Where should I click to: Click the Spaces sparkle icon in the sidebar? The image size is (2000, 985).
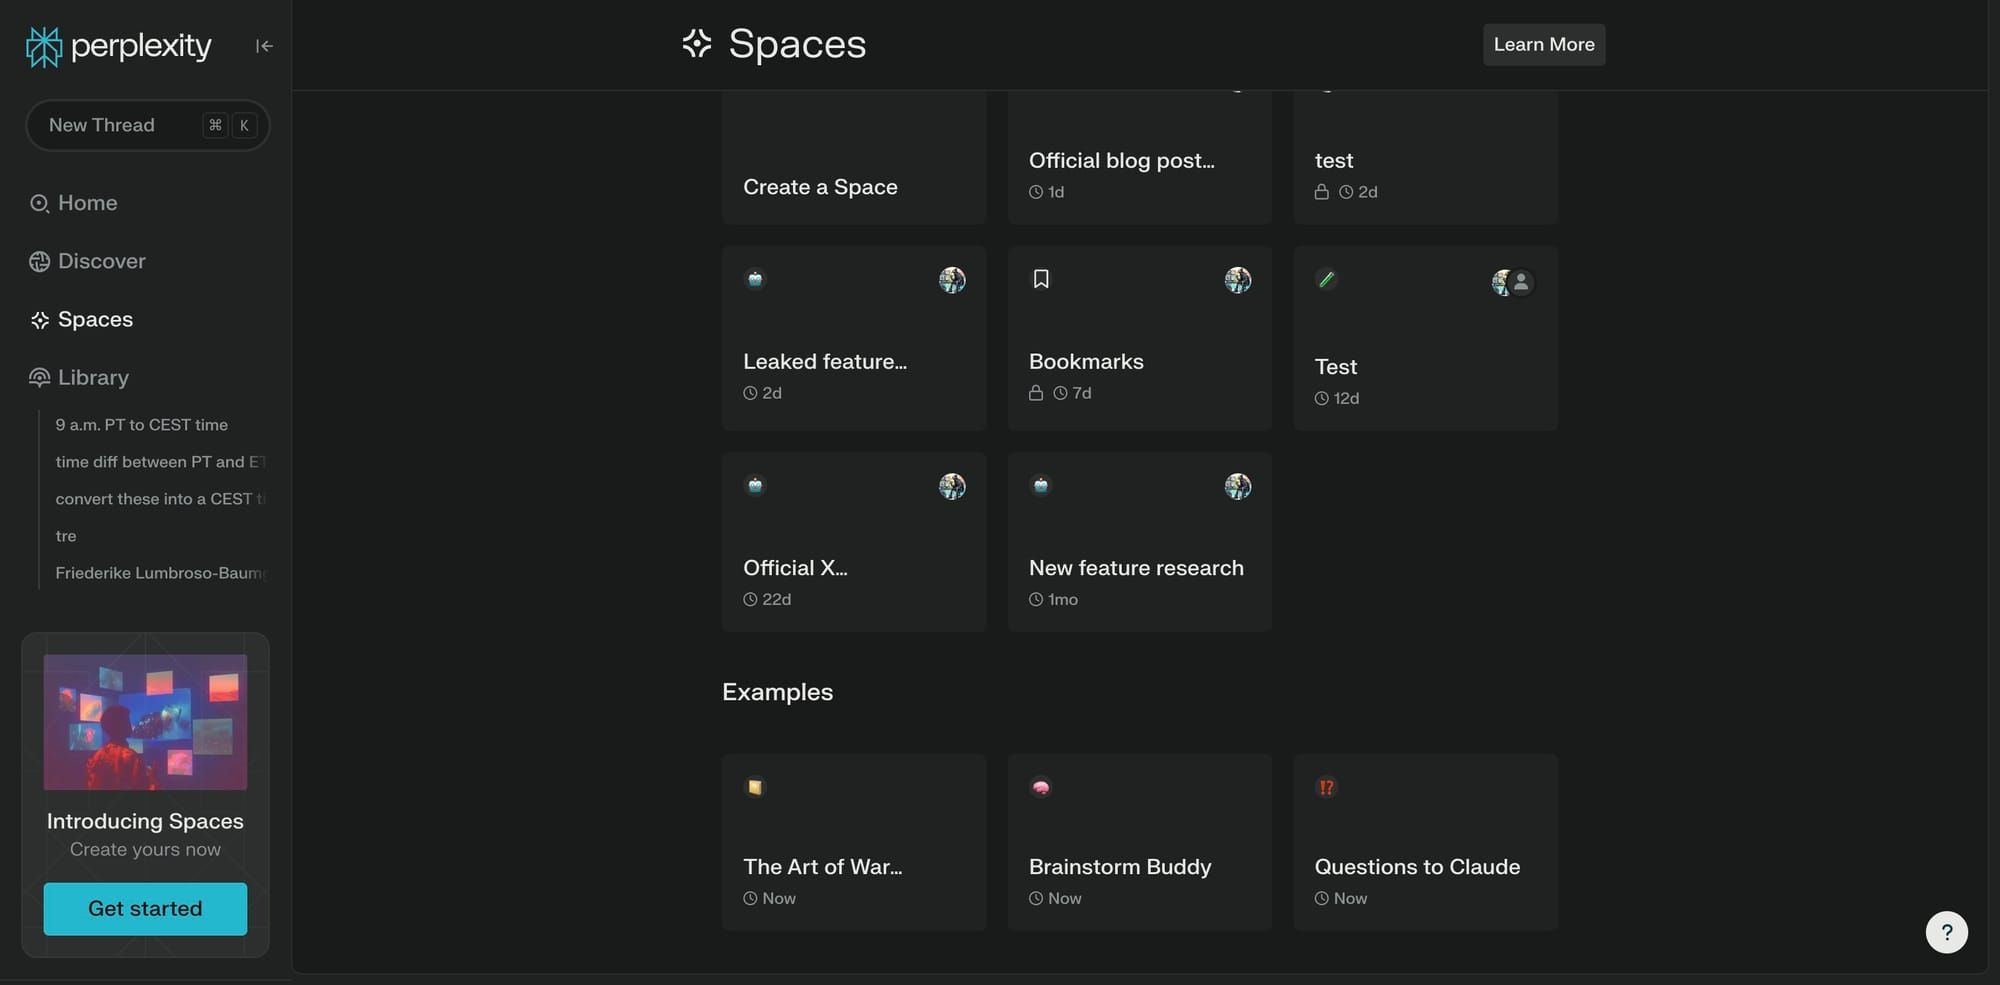(40, 320)
